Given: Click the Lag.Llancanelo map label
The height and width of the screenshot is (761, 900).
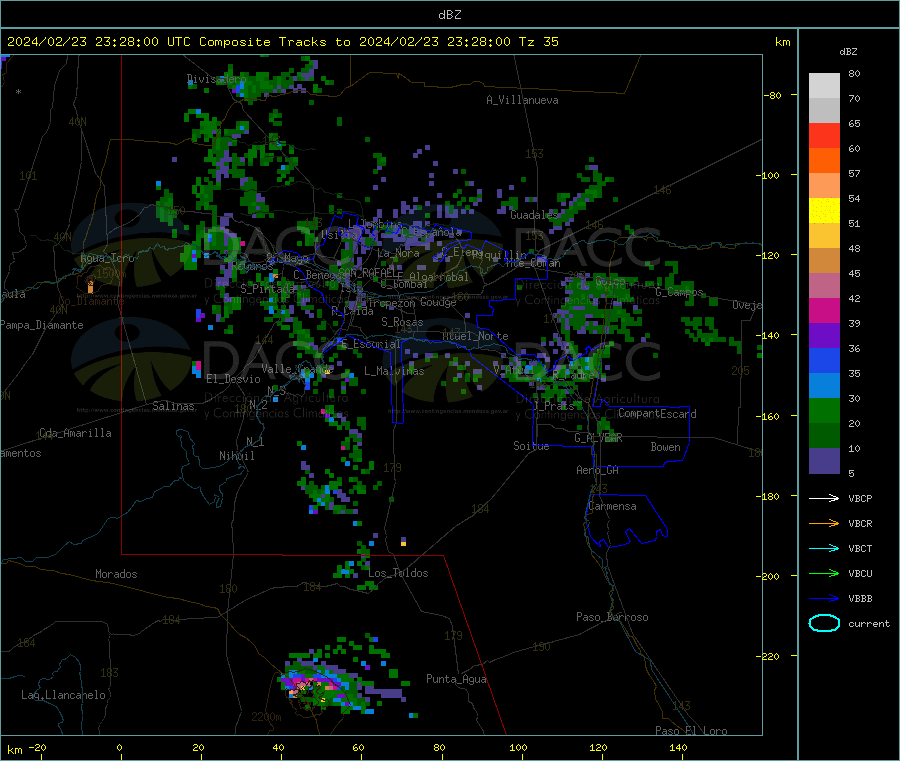Looking at the screenshot, I should 63,695.
